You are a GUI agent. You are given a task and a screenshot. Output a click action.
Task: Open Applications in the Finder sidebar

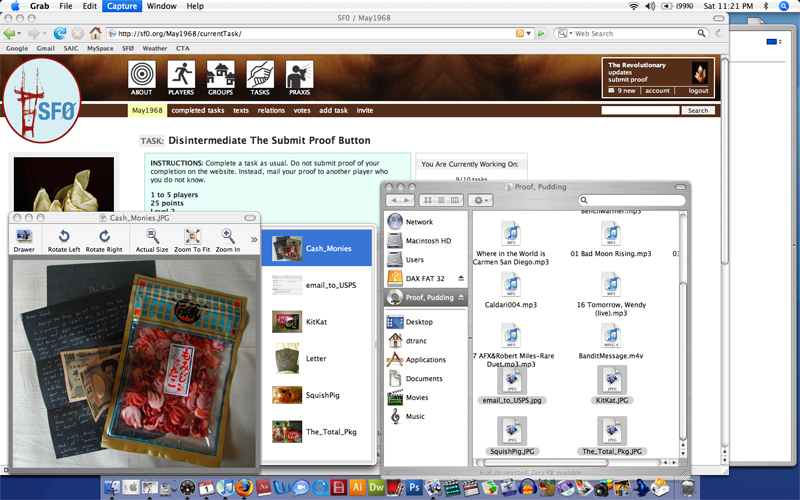[426, 359]
